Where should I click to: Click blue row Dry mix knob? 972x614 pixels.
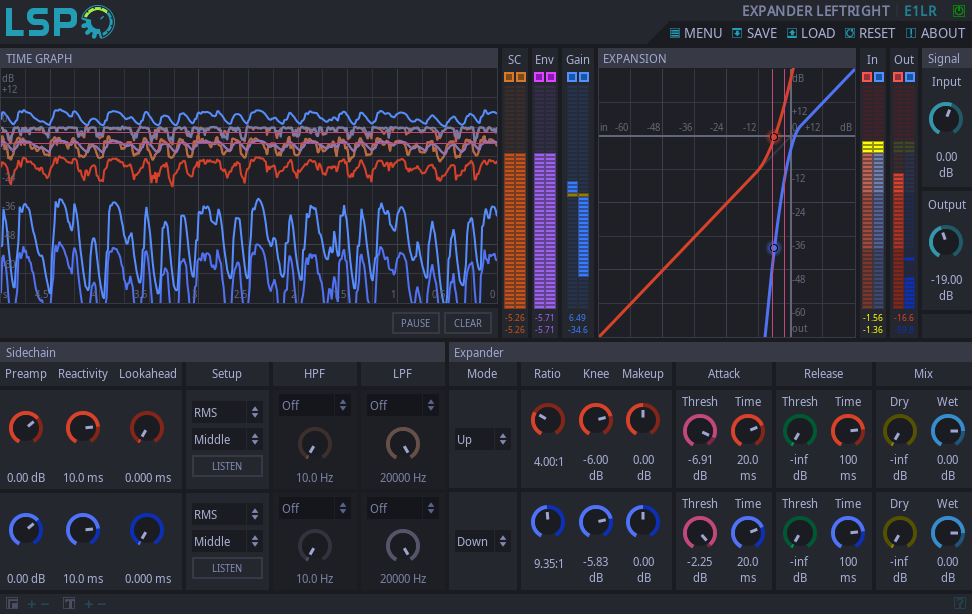coord(899,533)
